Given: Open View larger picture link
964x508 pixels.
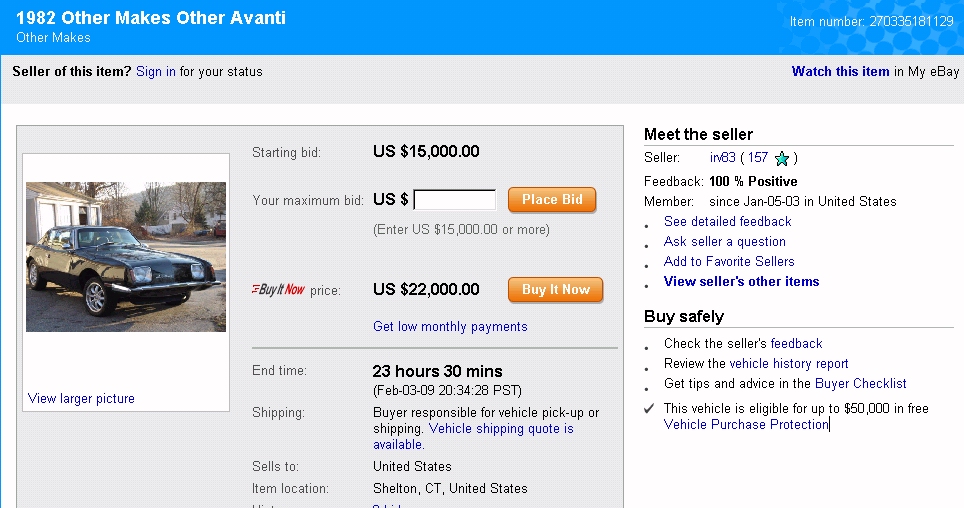Looking at the screenshot, I should point(81,399).
